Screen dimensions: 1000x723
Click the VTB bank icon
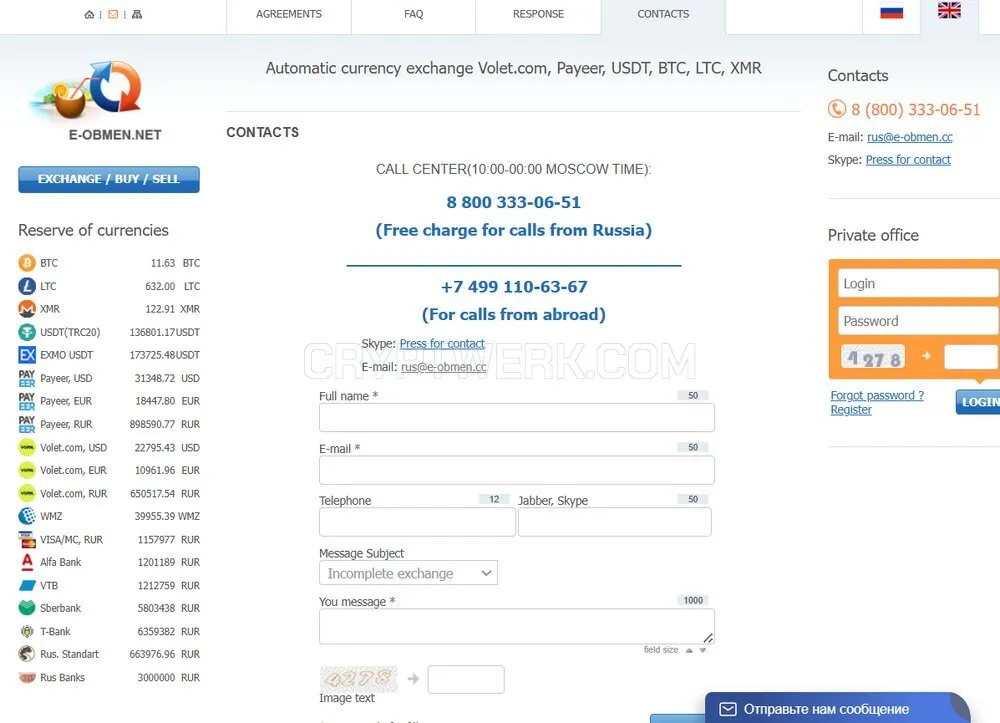tap(27, 585)
